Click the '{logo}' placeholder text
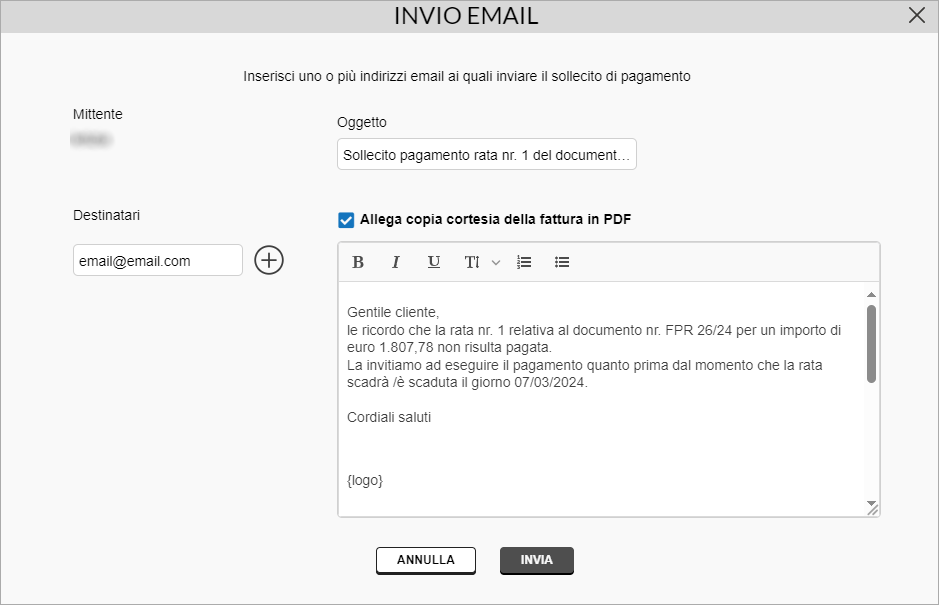 365,480
